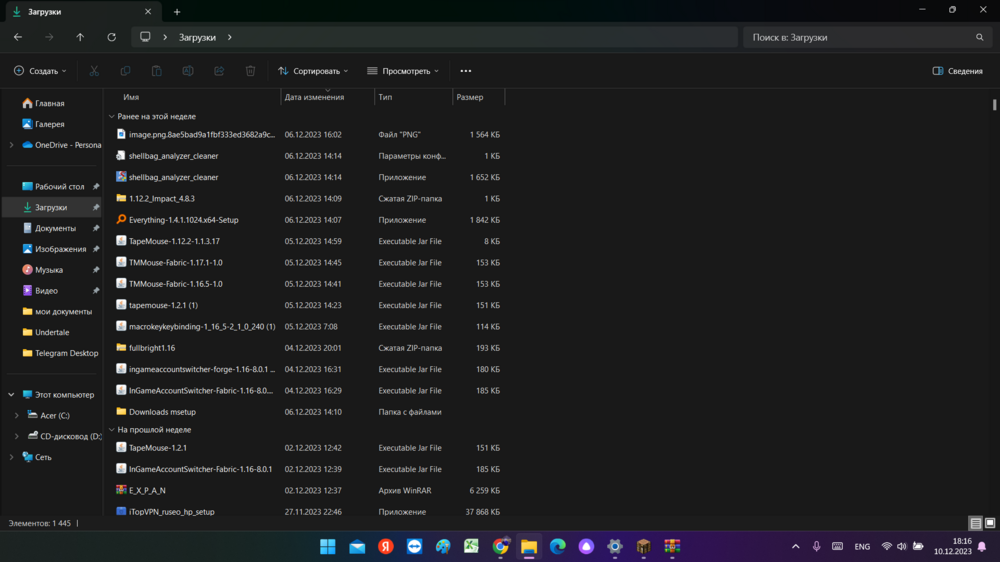Select iTopVPN_ruseo_hp_setup application
This screenshot has width=1000, height=562.
coord(172,512)
